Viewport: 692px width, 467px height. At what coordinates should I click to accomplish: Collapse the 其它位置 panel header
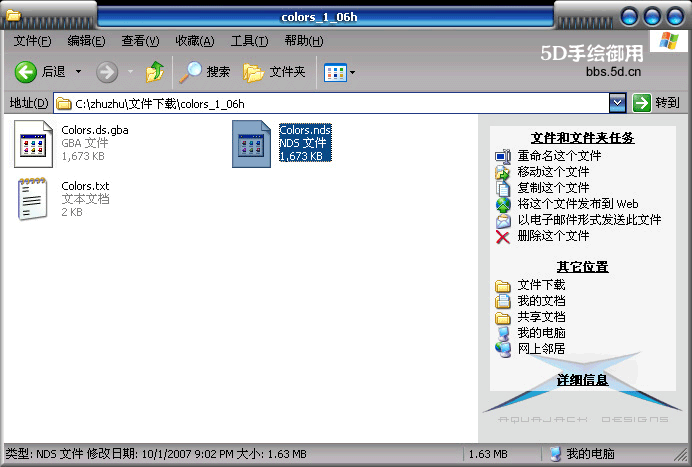(582, 267)
